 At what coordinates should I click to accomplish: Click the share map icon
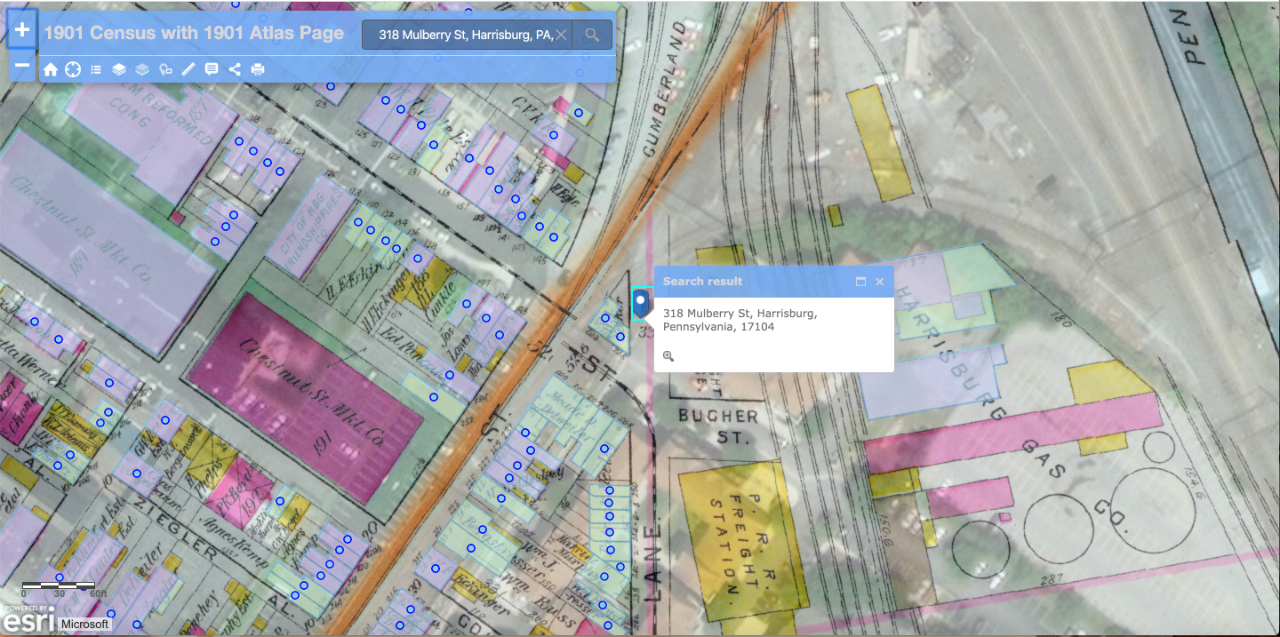pyautogui.click(x=235, y=69)
